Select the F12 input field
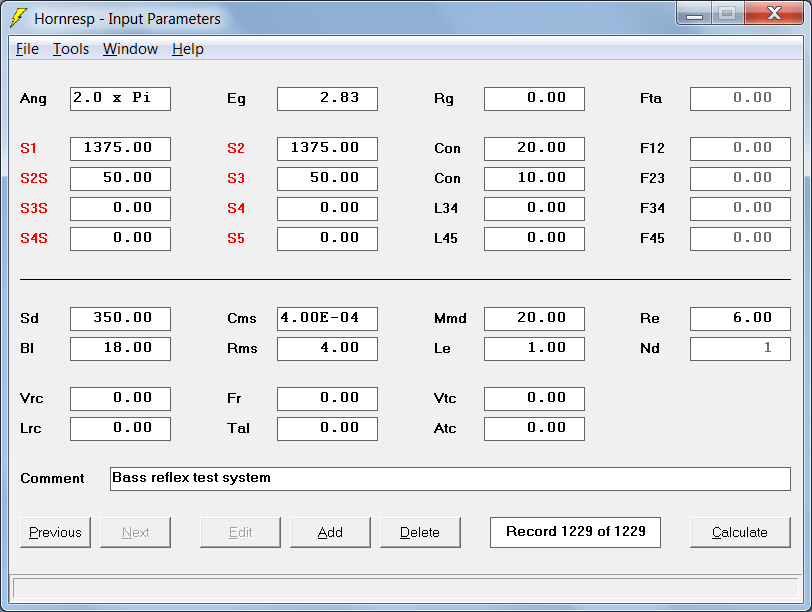Viewport: 812px width, 612px height. (741, 149)
